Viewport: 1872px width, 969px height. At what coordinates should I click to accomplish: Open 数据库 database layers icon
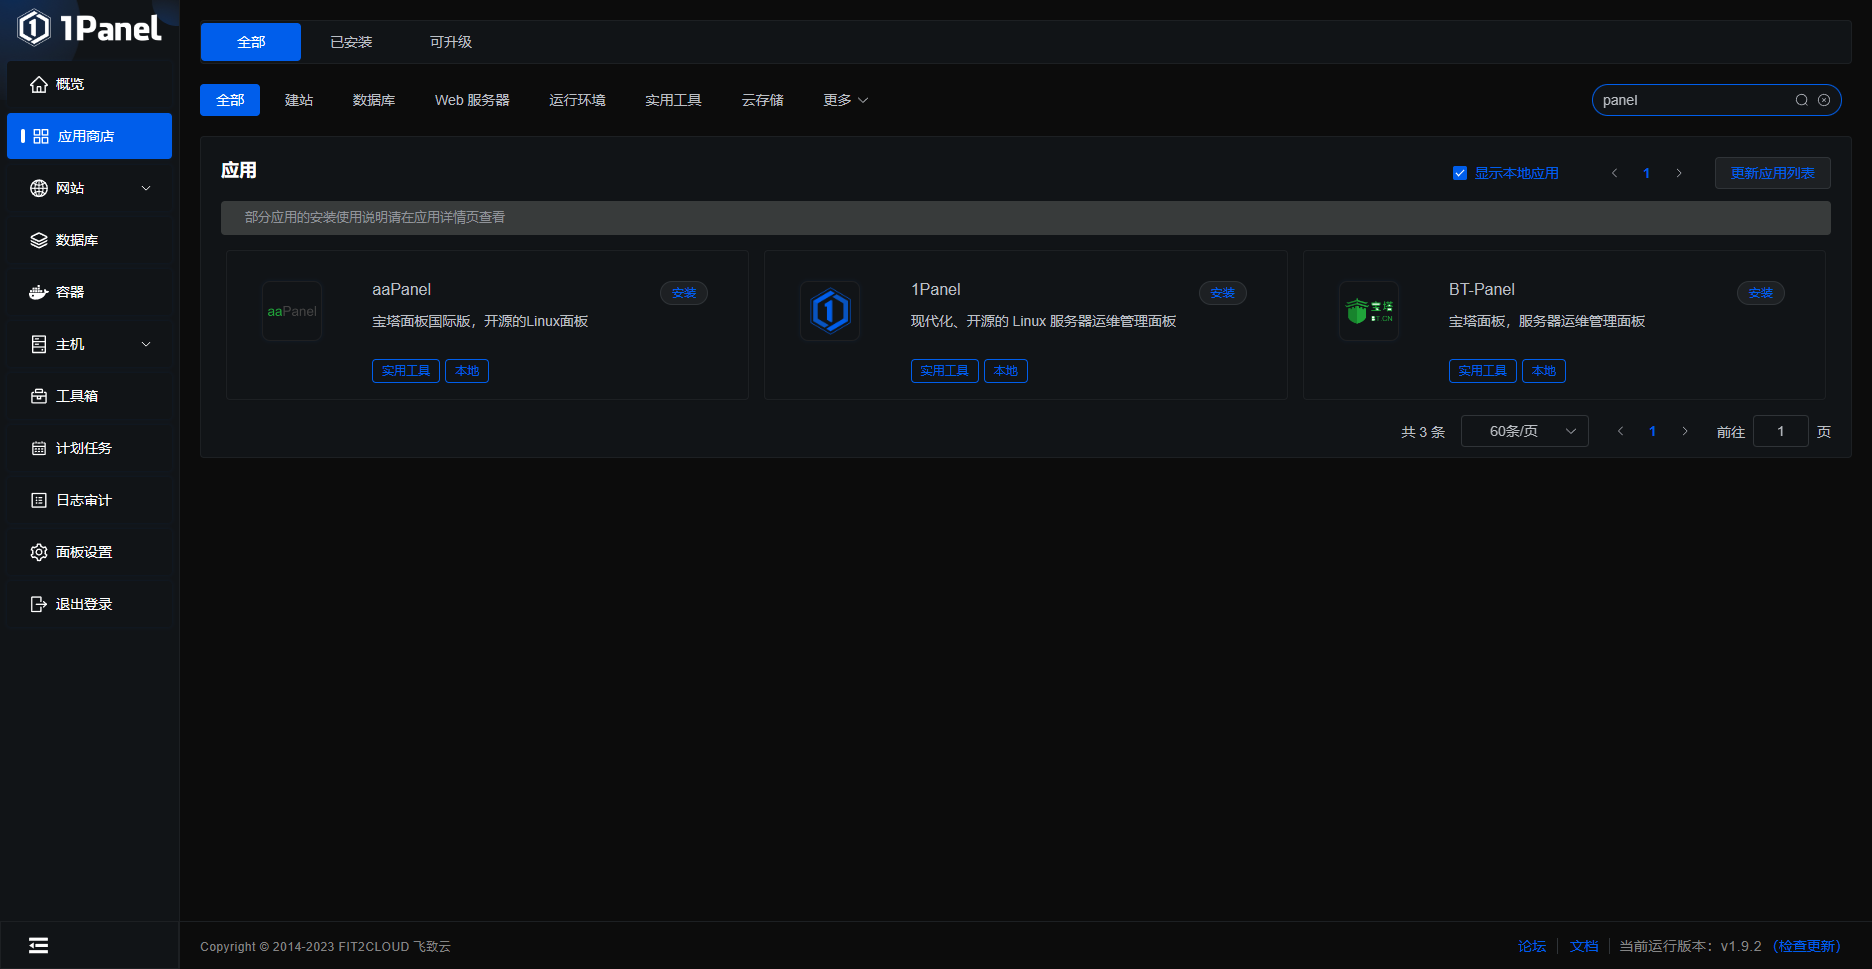(39, 240)
